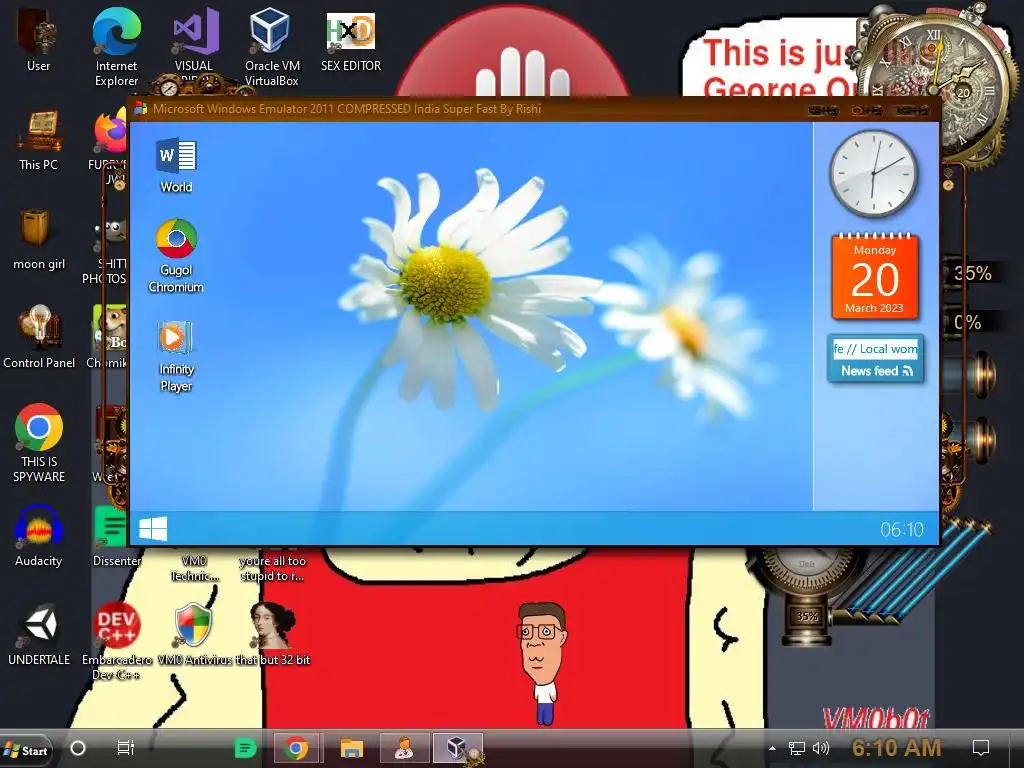1024x768 pixels.
Task: Open the News feed gadget
Action: click(x=875, y=359)
